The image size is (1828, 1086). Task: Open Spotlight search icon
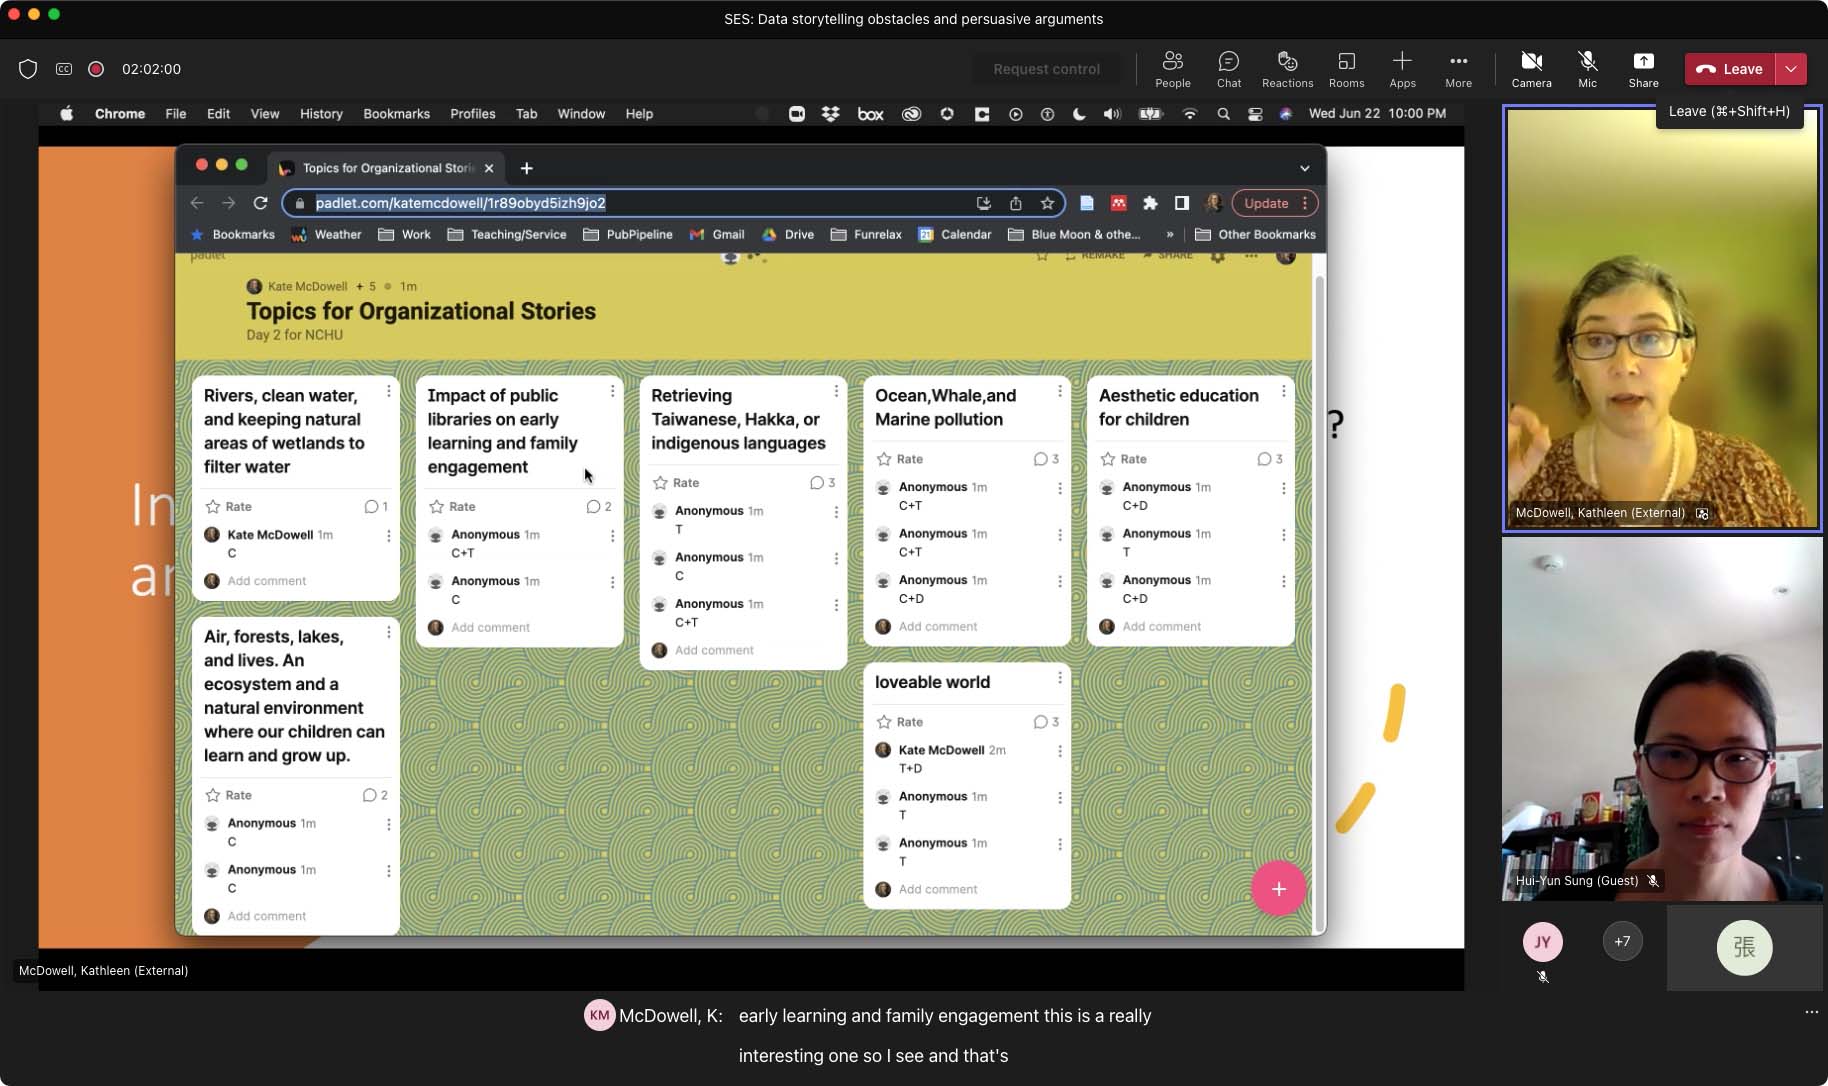tap(1223, 114)
